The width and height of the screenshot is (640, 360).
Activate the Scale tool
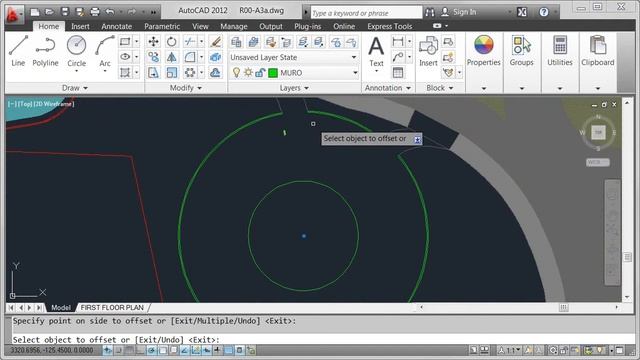pos(171,73)
